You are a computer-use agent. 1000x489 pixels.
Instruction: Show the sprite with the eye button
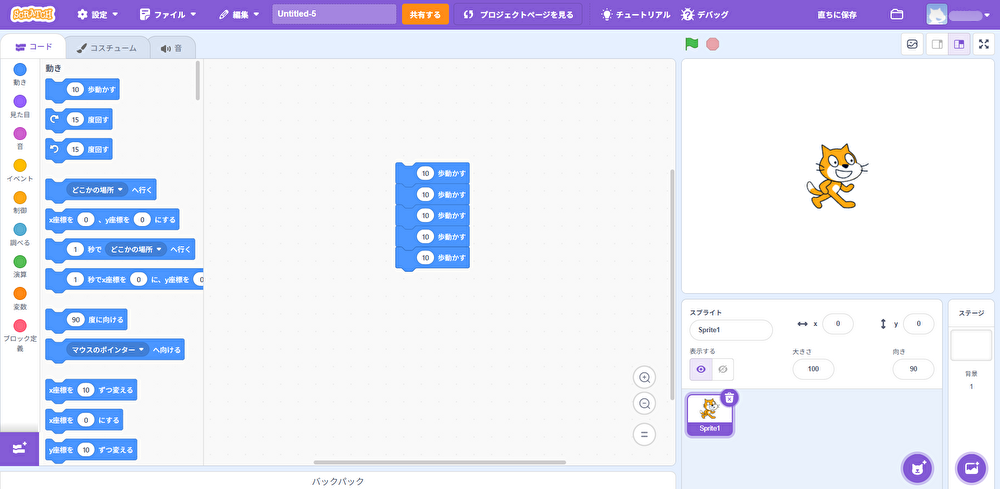701,369
